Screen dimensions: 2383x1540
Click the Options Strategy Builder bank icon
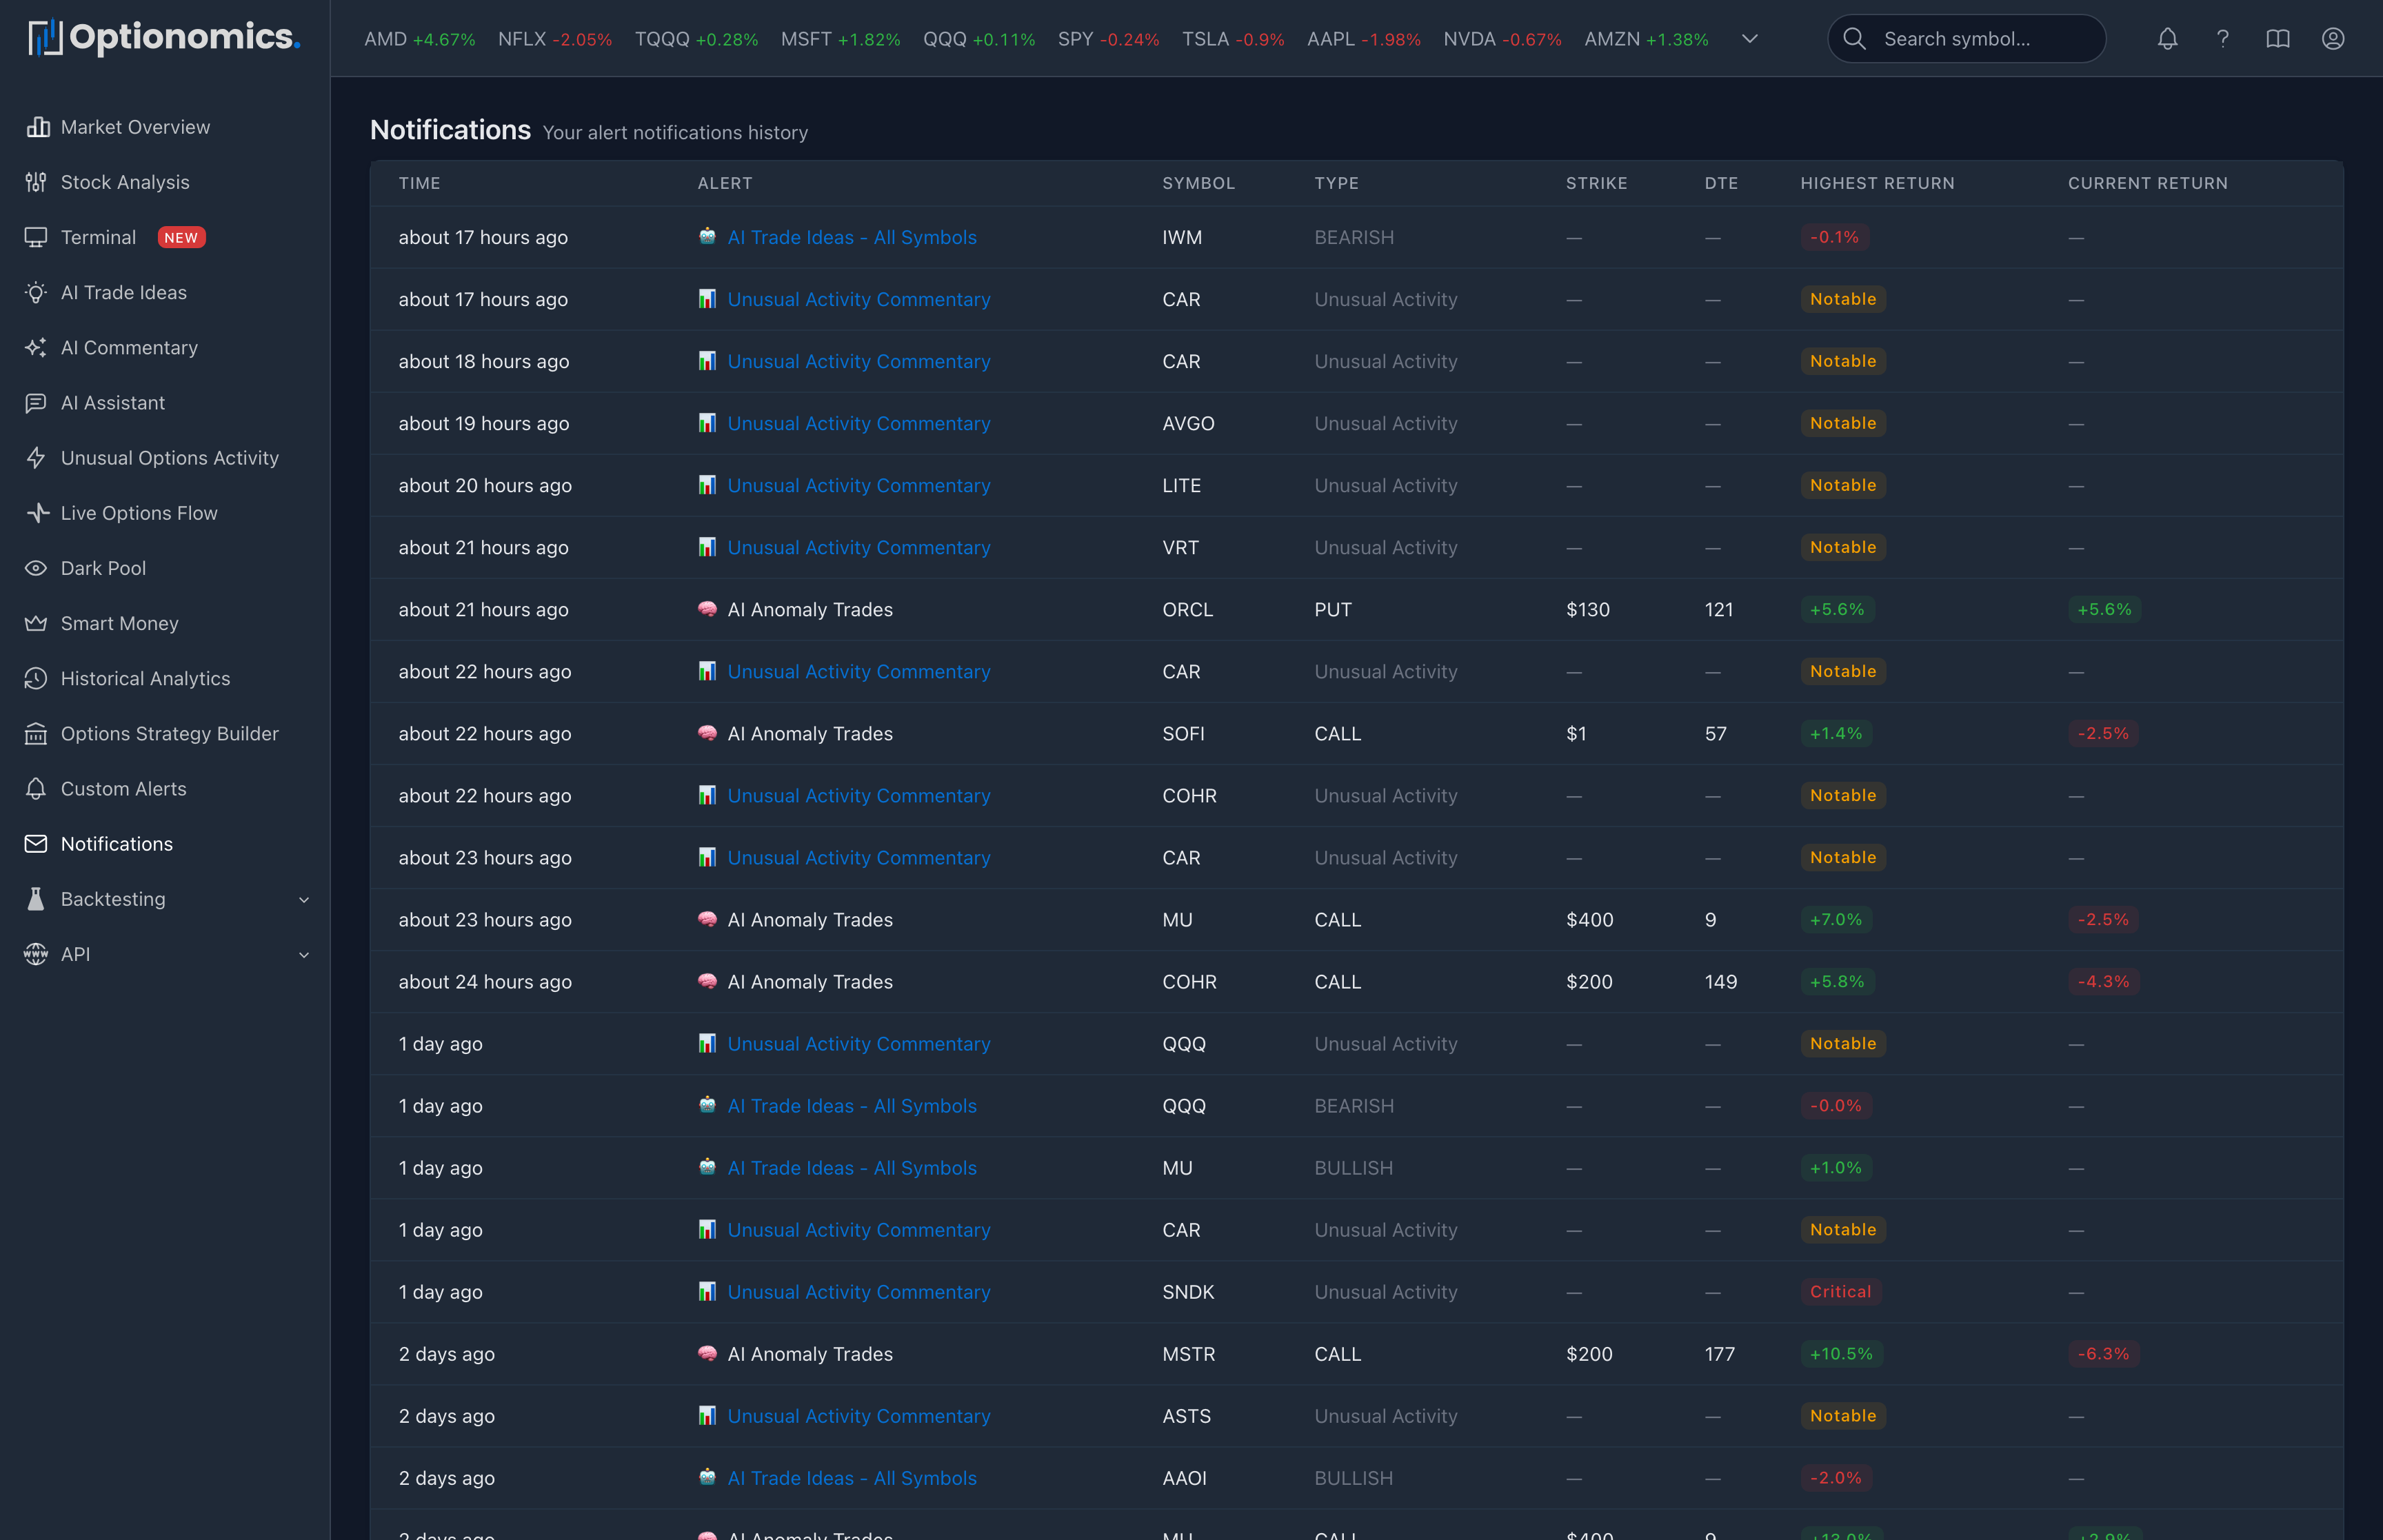click(36, 734)
